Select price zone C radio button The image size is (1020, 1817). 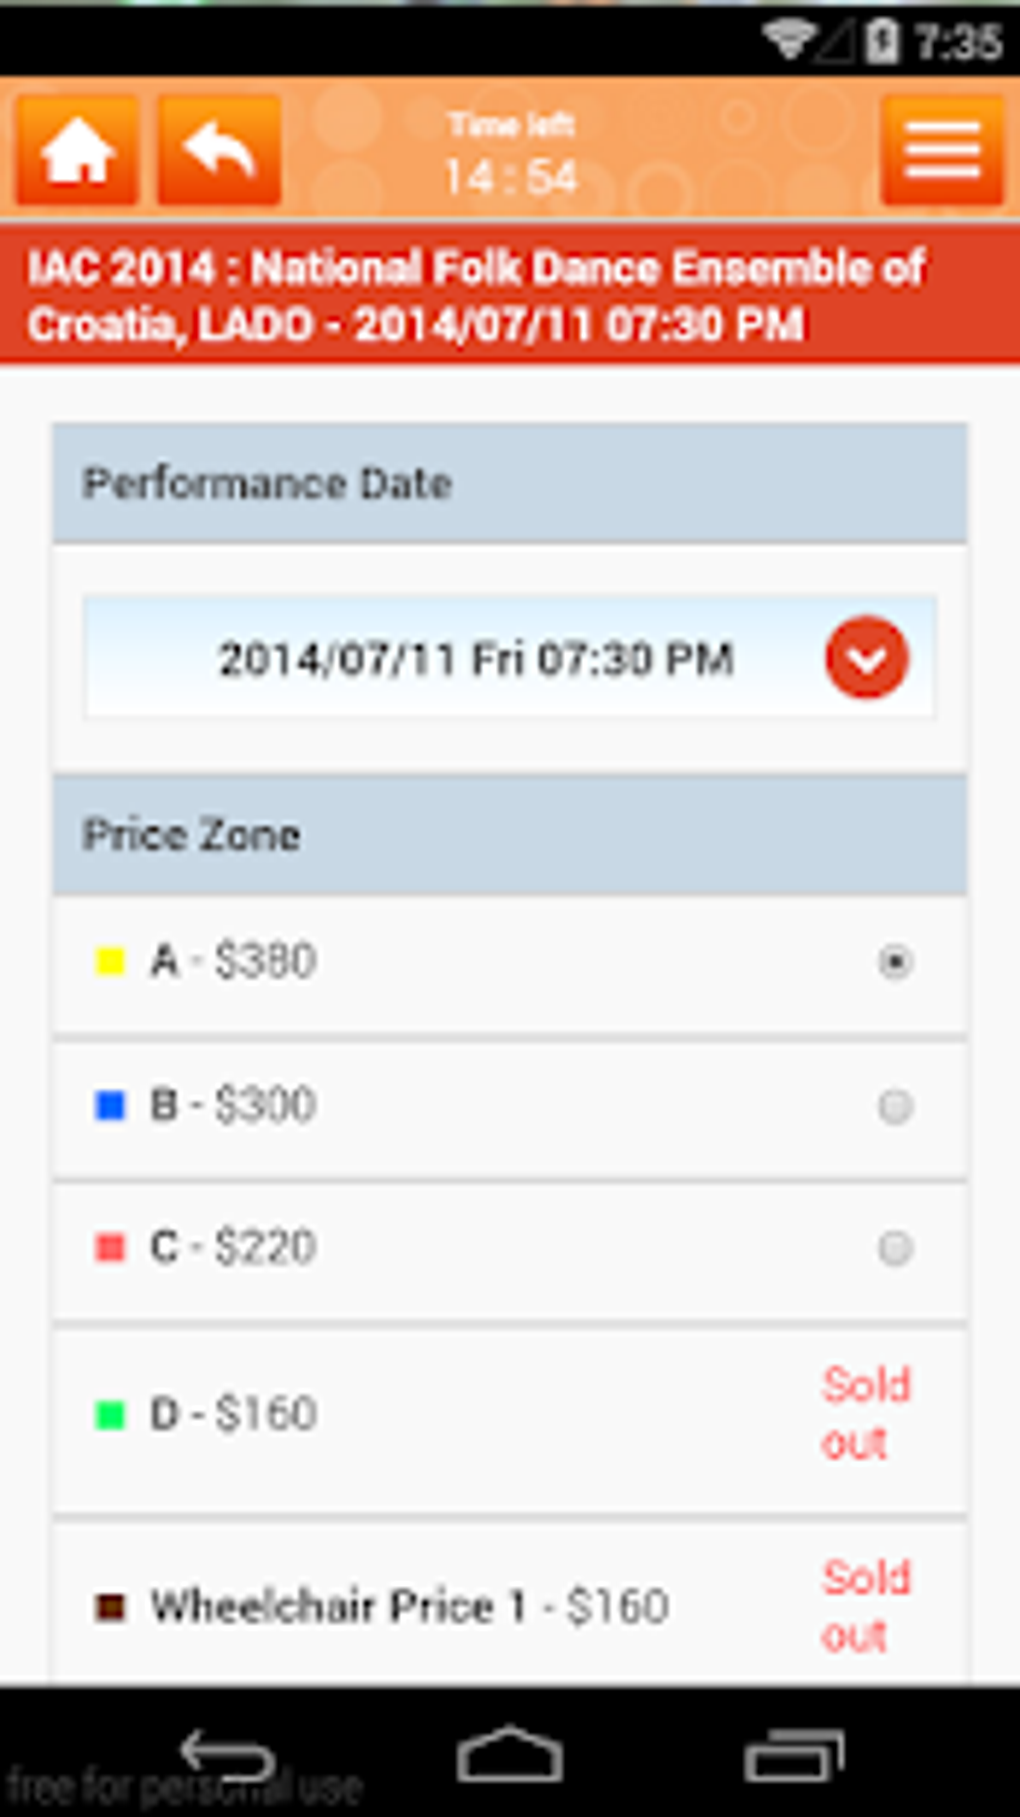[x=895, y=1248]
